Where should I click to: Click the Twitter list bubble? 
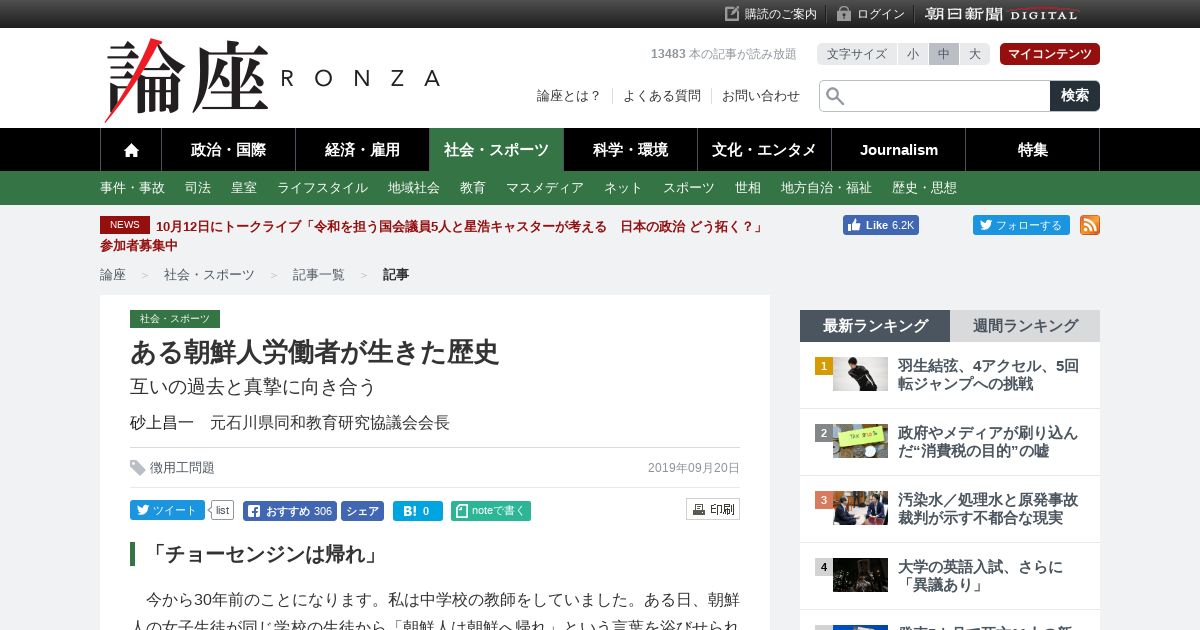point(222,510)
